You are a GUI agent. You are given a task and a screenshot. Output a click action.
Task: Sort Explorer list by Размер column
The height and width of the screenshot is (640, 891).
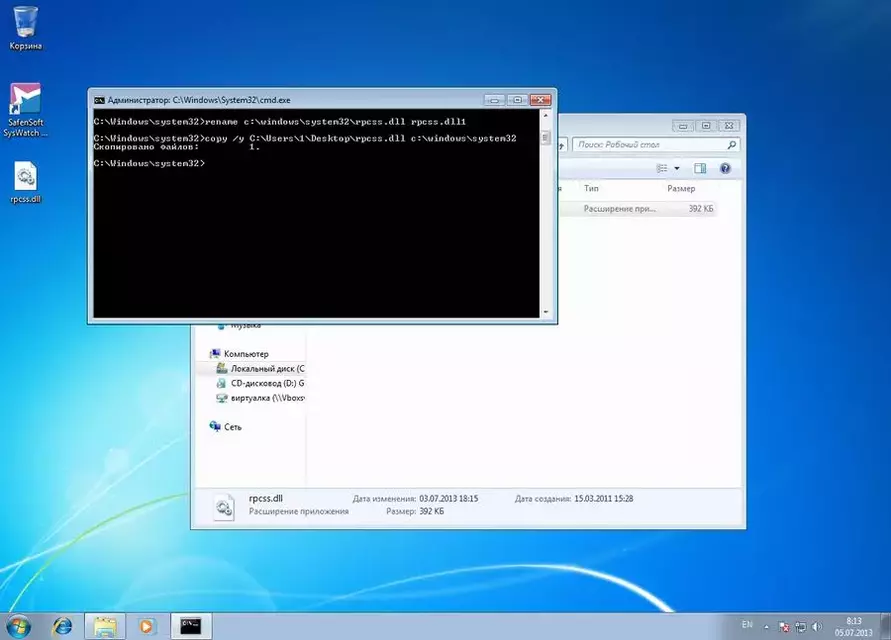click(681, 188)
